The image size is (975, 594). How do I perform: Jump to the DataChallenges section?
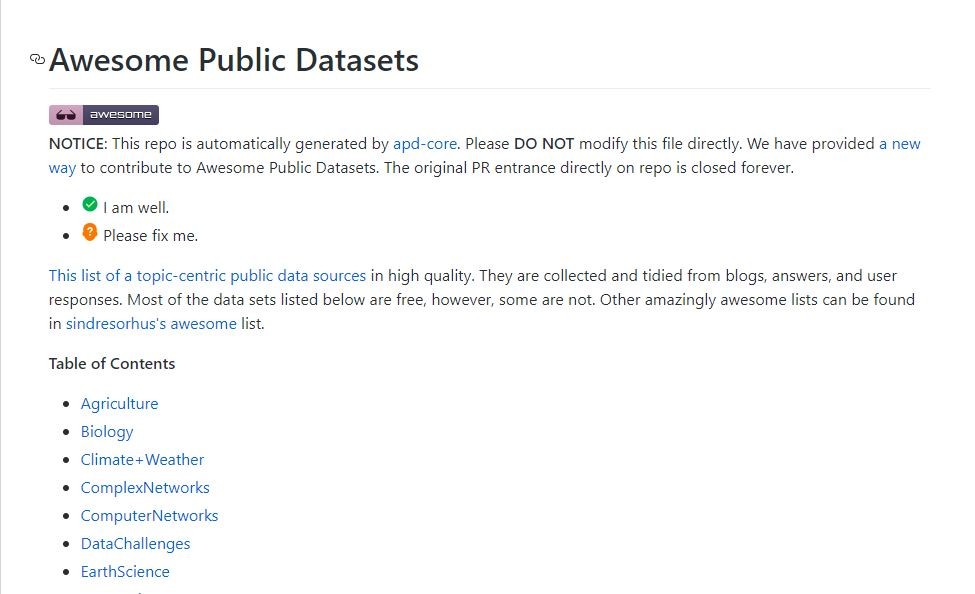click(x=135, y=544)
